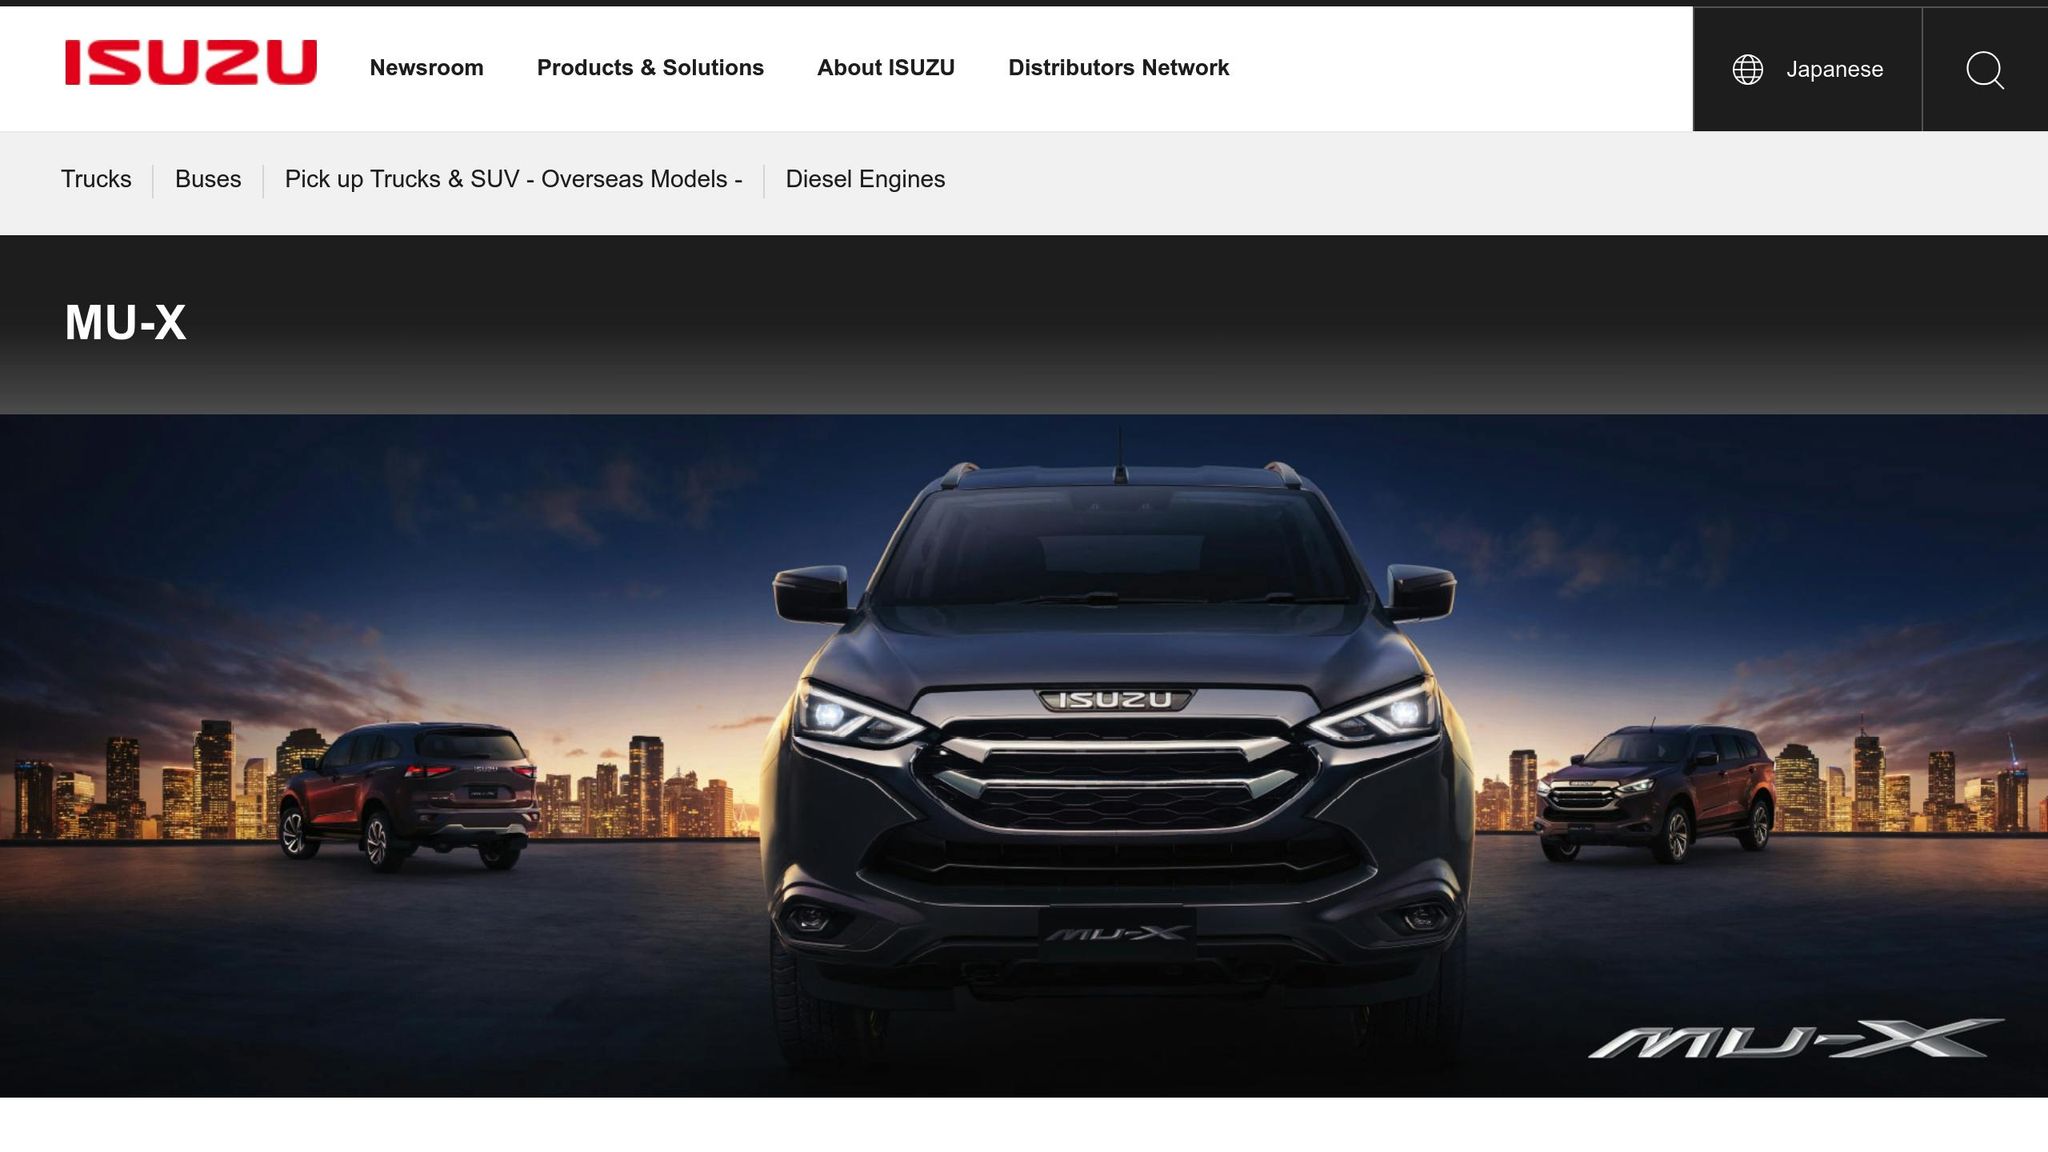Select the Trucks category link
The image size is (2048, 1152).
(x=96, y=179)
